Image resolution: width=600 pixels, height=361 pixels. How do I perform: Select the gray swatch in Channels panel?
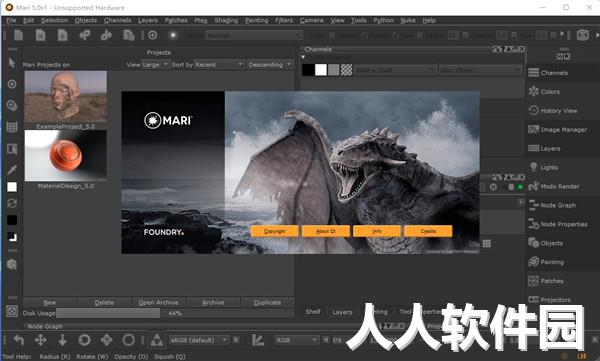[x=333, y=70]
